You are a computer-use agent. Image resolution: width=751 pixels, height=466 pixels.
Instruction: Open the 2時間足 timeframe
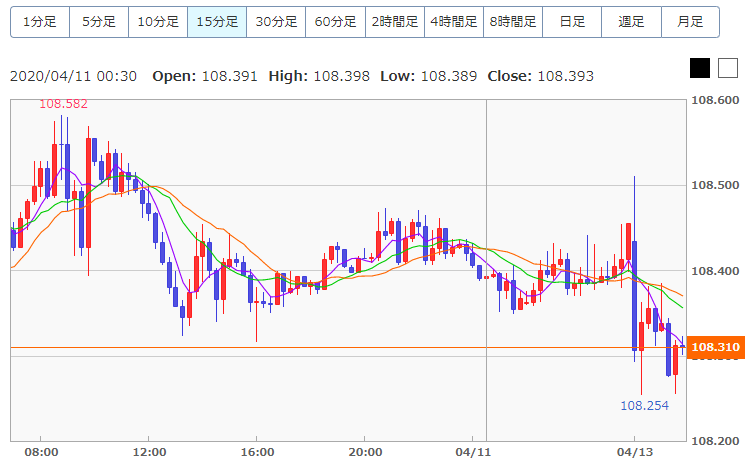[x=394, y=21]
